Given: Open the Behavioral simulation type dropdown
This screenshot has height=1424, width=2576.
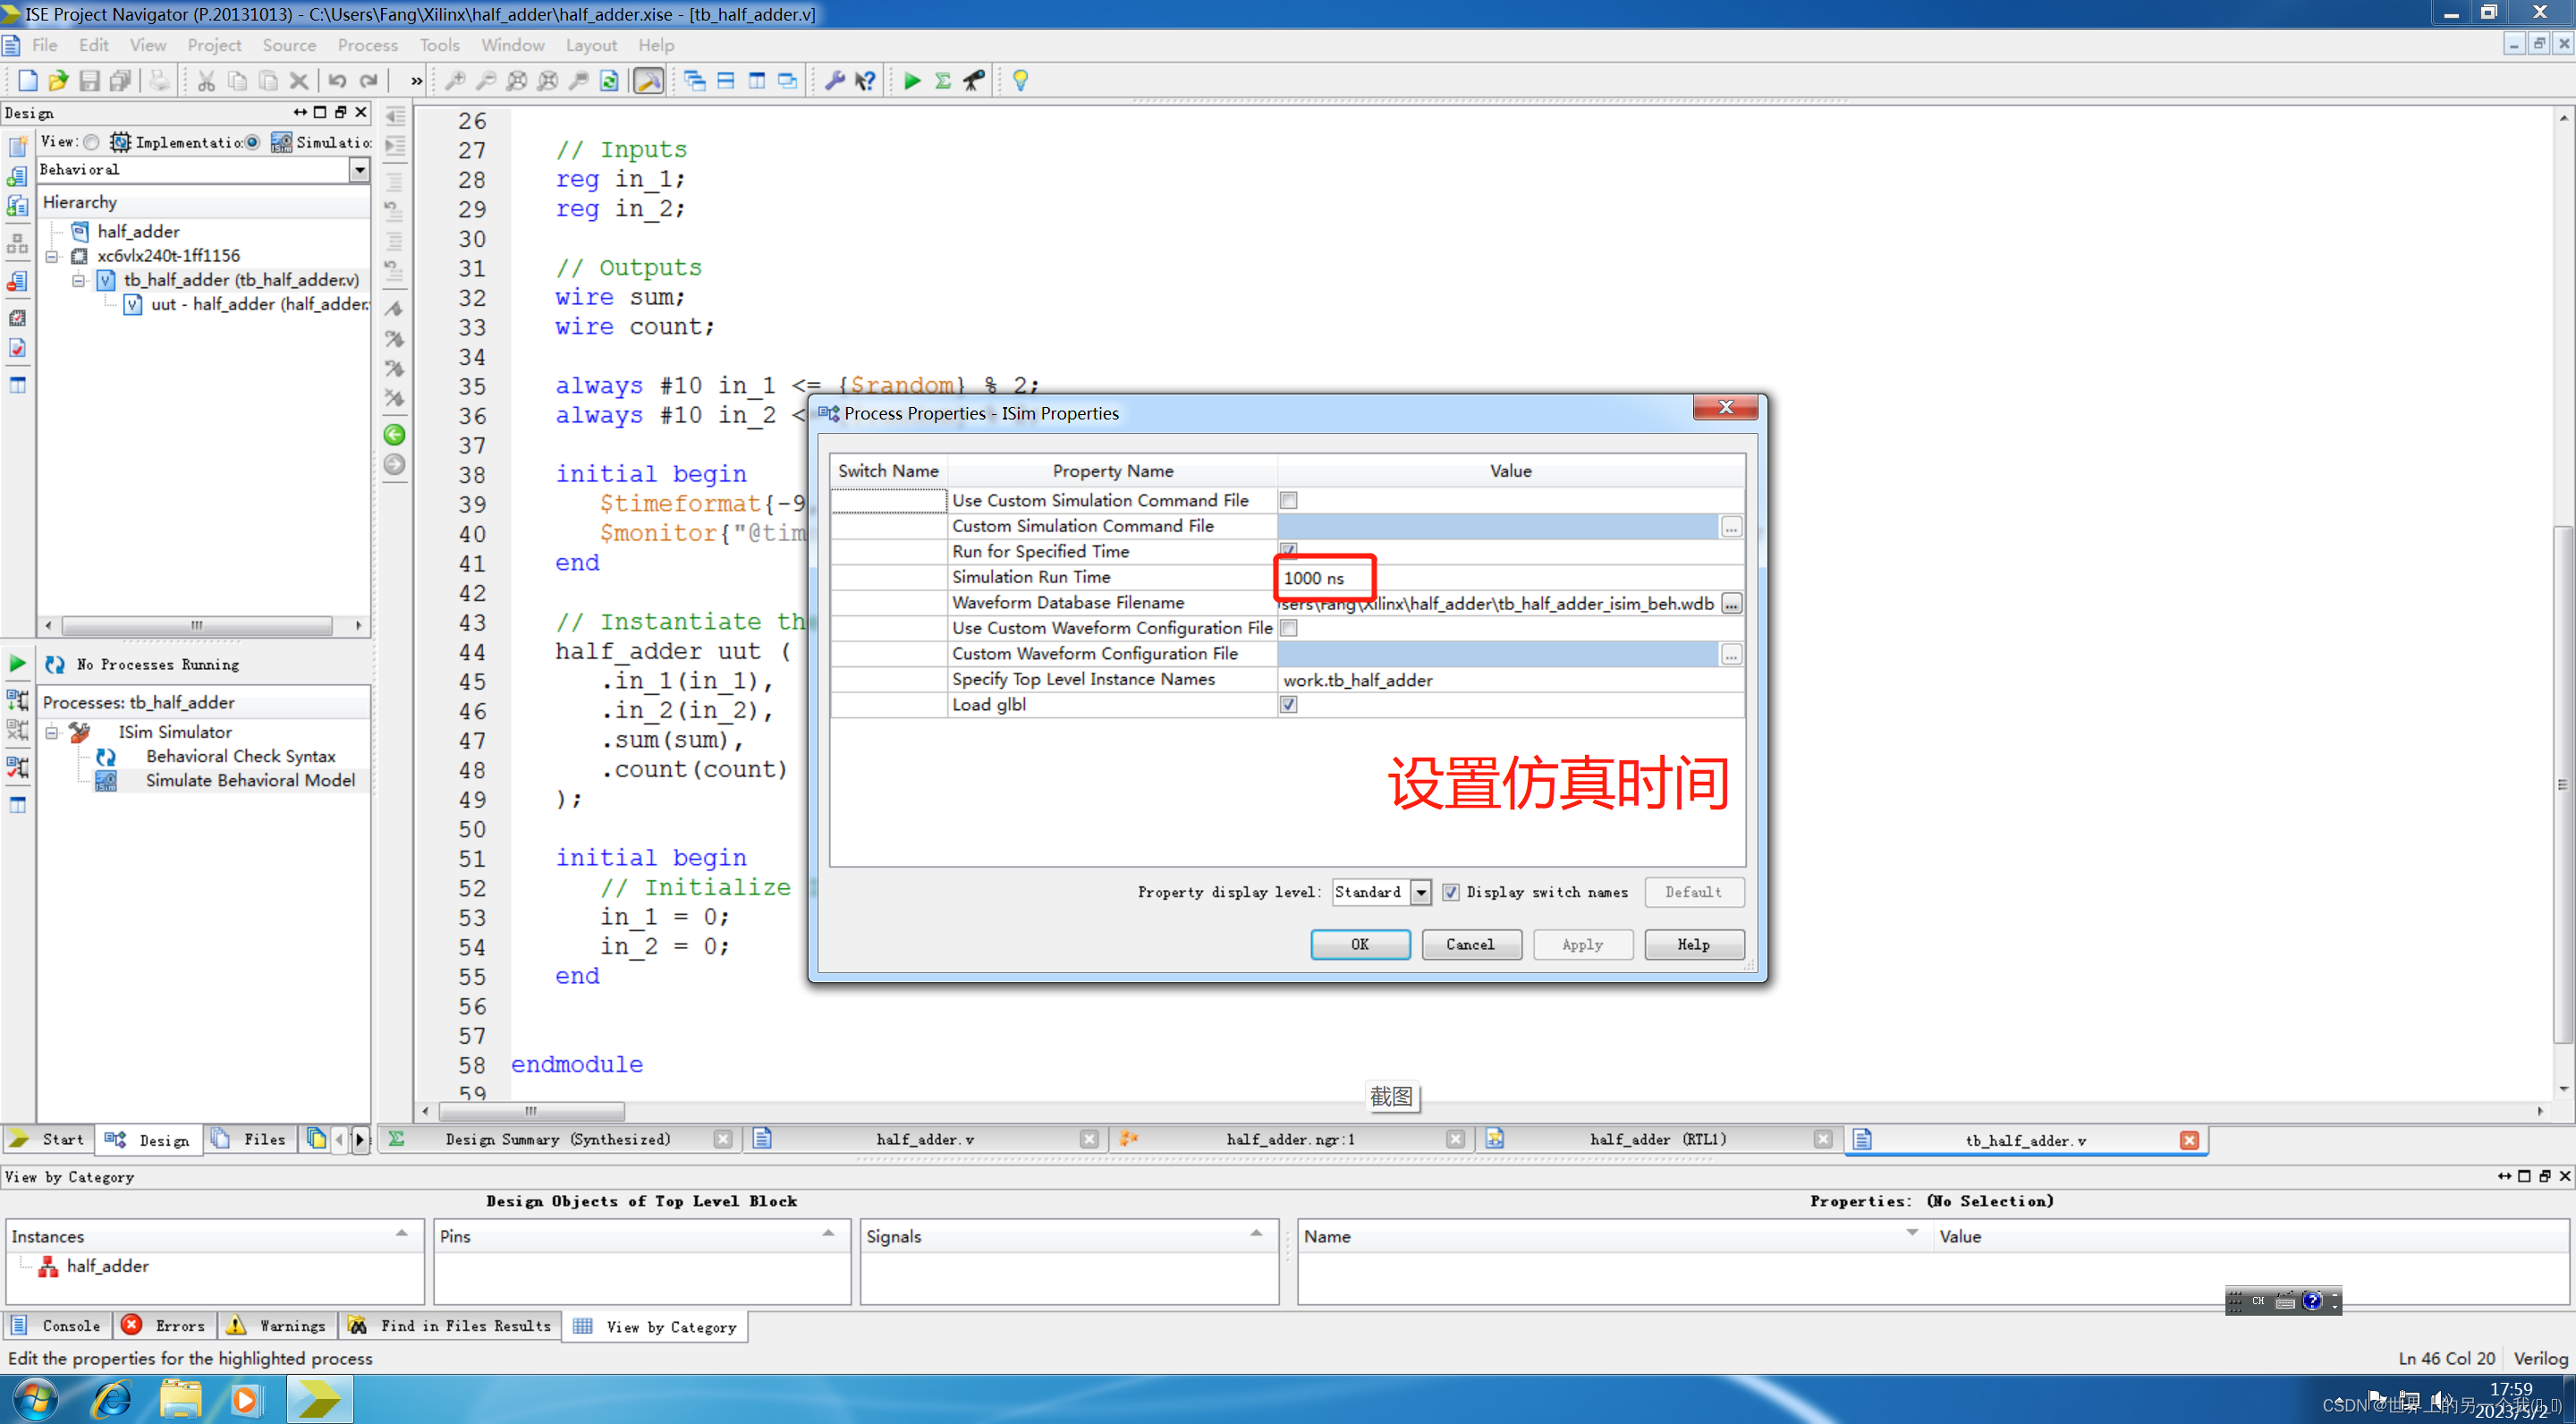Looking at the screenshot, I should 359,170.
